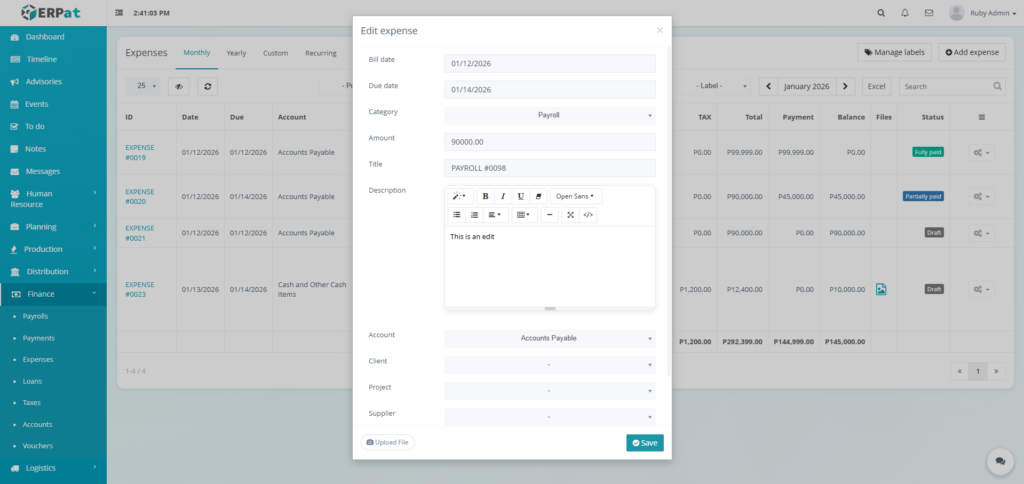Toggle fullscreen editor mode
Screen dimensions: 1024x484
tap(570, 215)
